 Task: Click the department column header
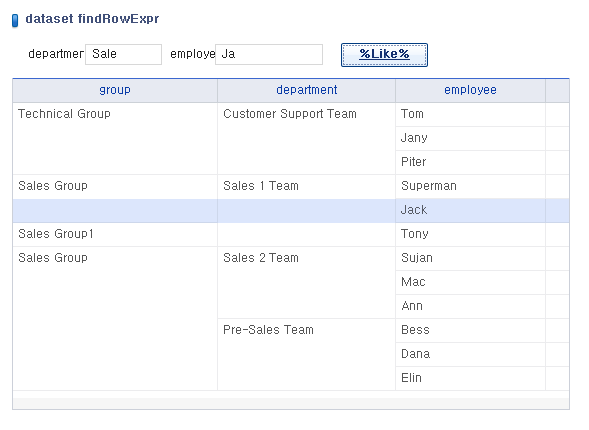click(x=307, y=90)
